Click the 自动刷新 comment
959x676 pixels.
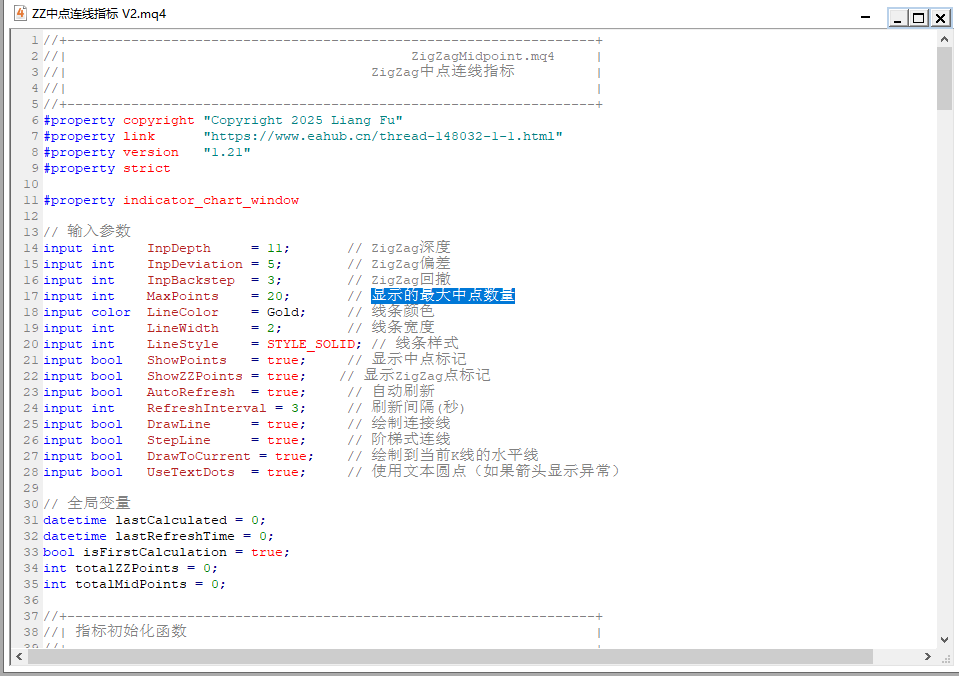pos(402,391)
